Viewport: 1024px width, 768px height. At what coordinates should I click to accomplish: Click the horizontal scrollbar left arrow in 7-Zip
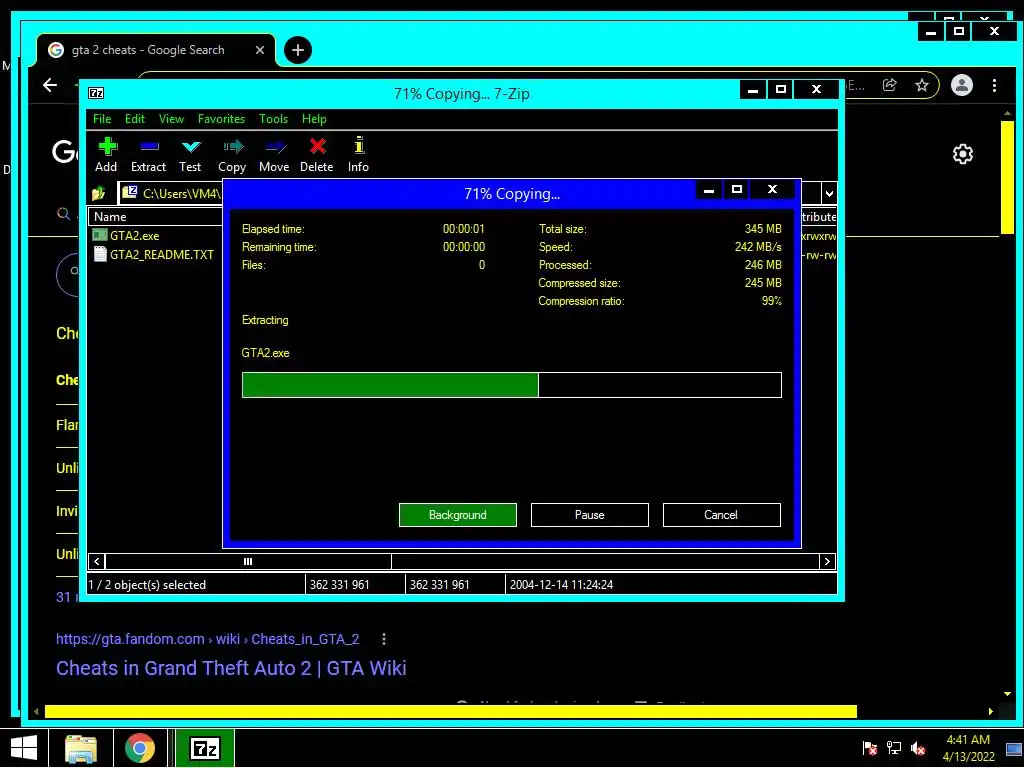97,562
